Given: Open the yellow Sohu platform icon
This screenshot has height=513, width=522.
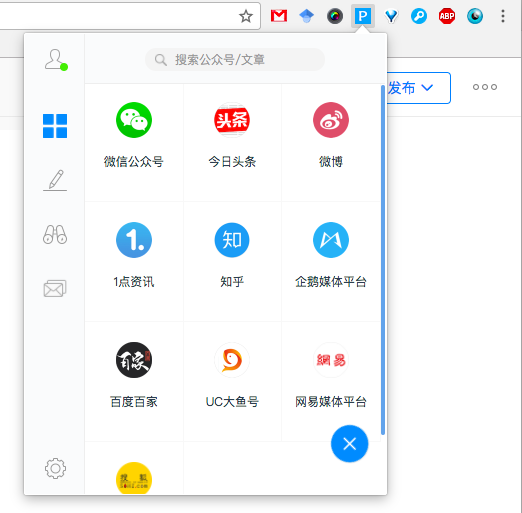Looking at the screenshot, I should coord(134,478).
